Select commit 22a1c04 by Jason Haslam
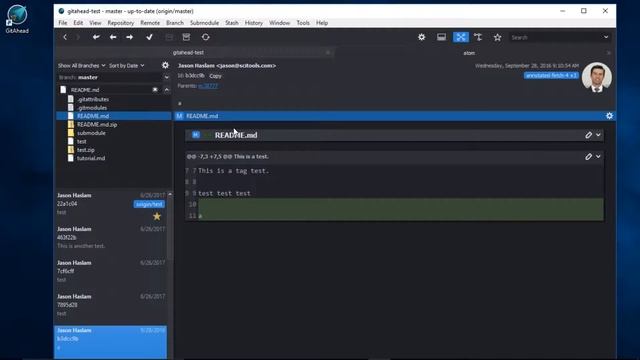Viewport: 640px width, 360px height. click(111, 207)
